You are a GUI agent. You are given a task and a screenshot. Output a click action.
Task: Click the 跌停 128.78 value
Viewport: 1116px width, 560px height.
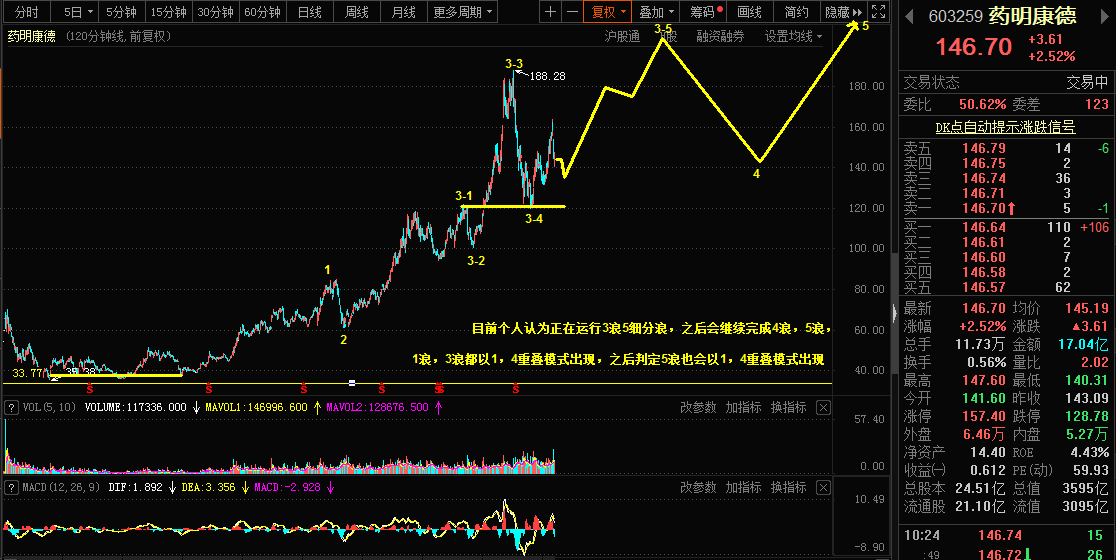(1087, 416)
